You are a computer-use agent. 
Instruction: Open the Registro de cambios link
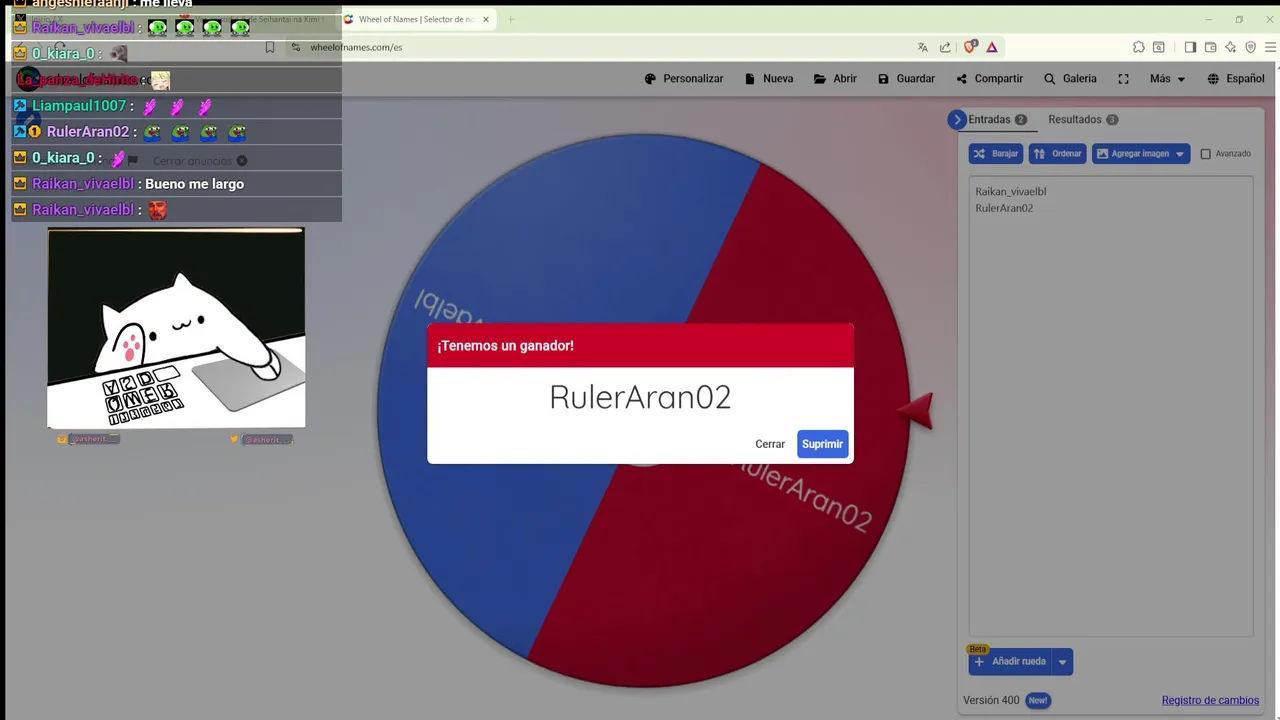pyautogui.click(x=1210, y=700)
